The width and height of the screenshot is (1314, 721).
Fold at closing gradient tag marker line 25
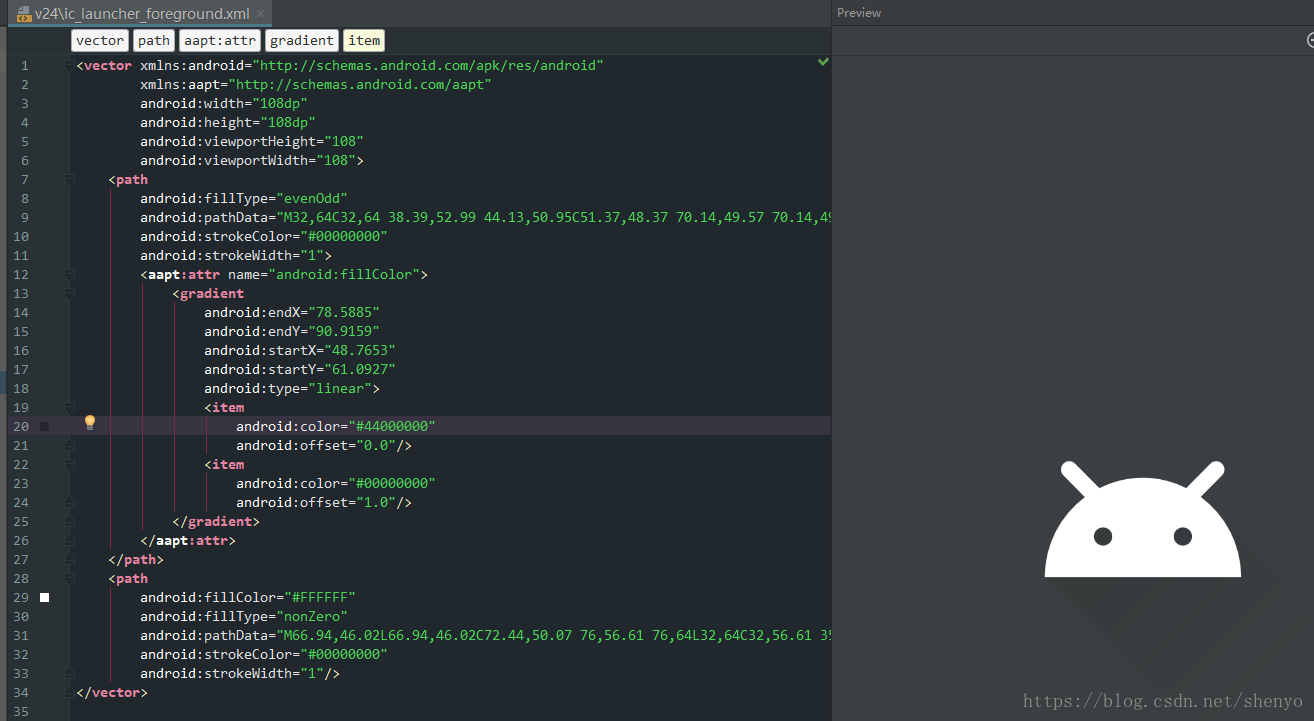click(x=69, y=521)
